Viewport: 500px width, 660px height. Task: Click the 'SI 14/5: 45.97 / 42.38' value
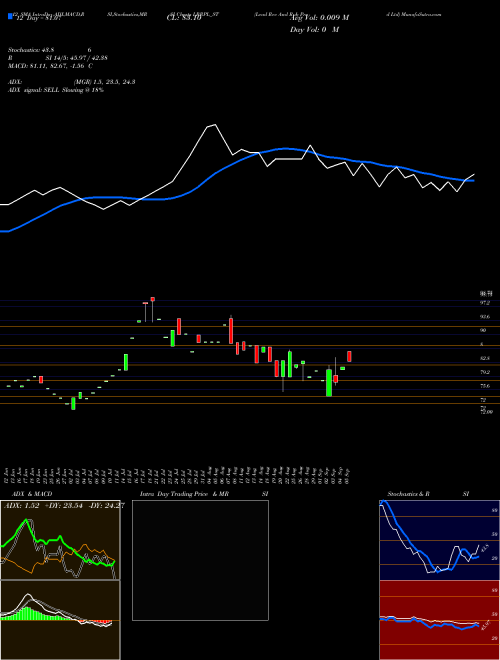(77, 58)
